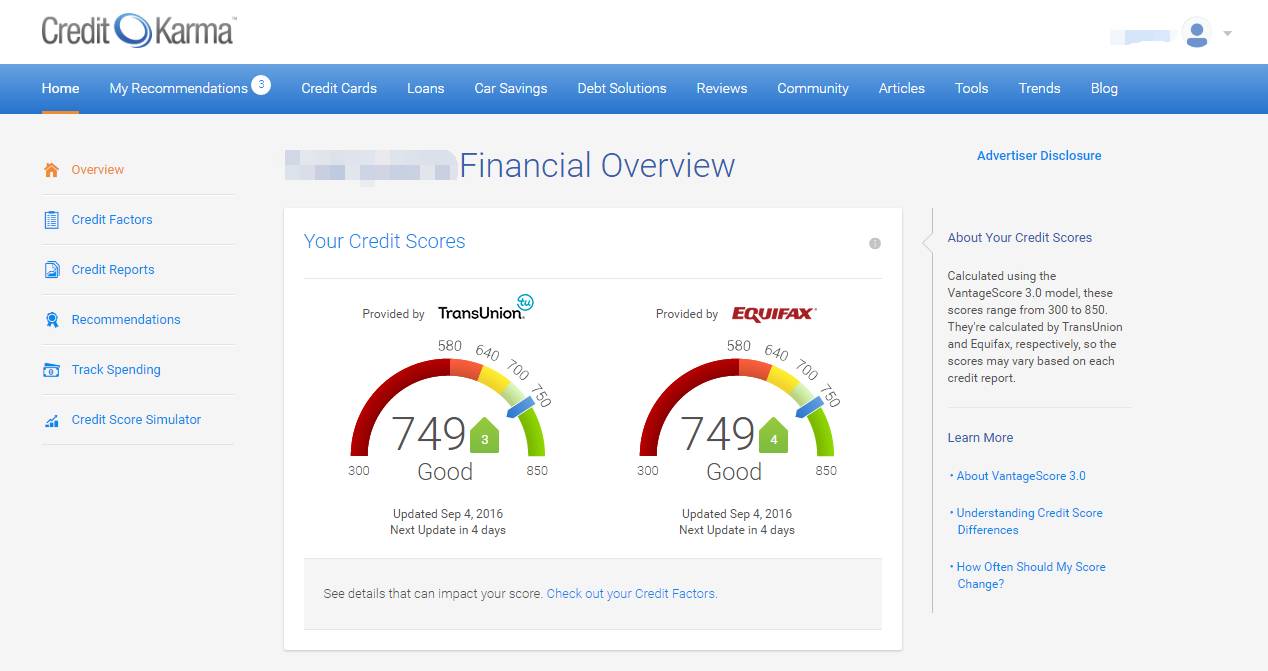Click the Your Credit Scores heading
The image size is (1268, 671).
coord(384,241)
